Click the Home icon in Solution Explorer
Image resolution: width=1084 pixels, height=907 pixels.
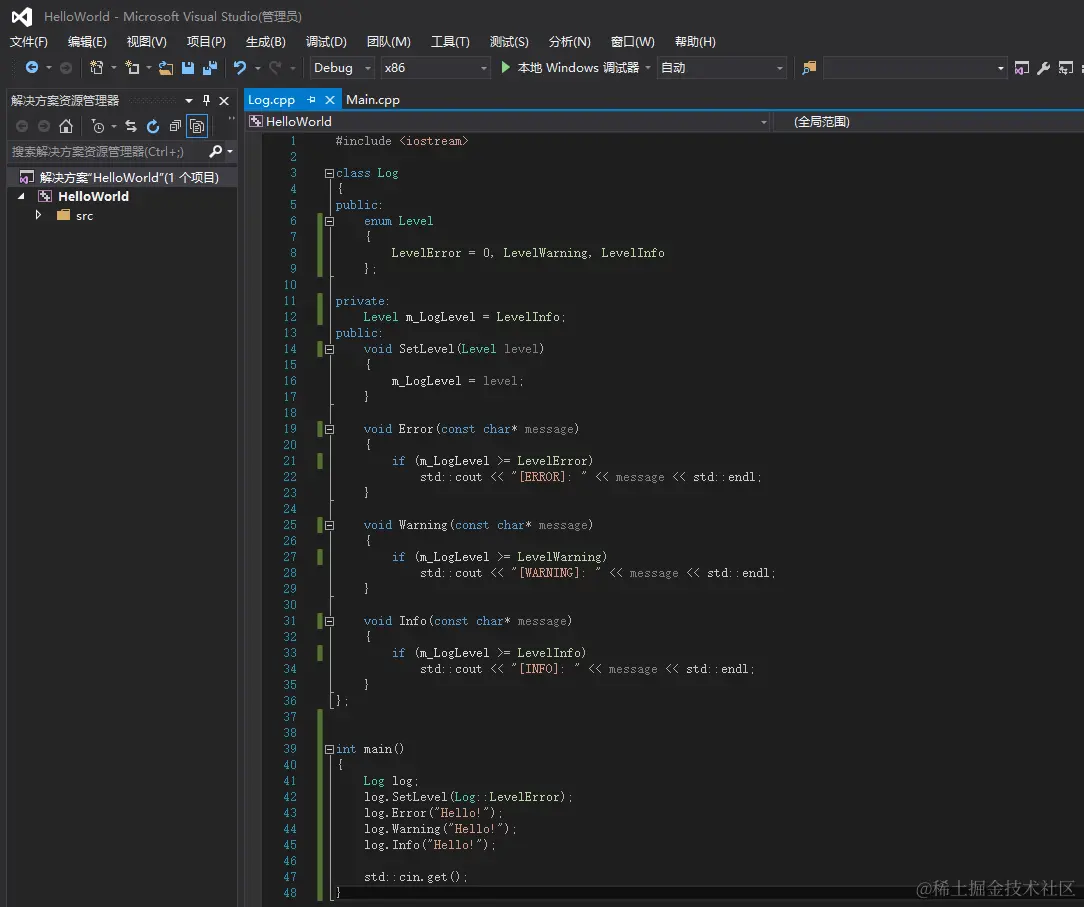(x=66, y=126)
